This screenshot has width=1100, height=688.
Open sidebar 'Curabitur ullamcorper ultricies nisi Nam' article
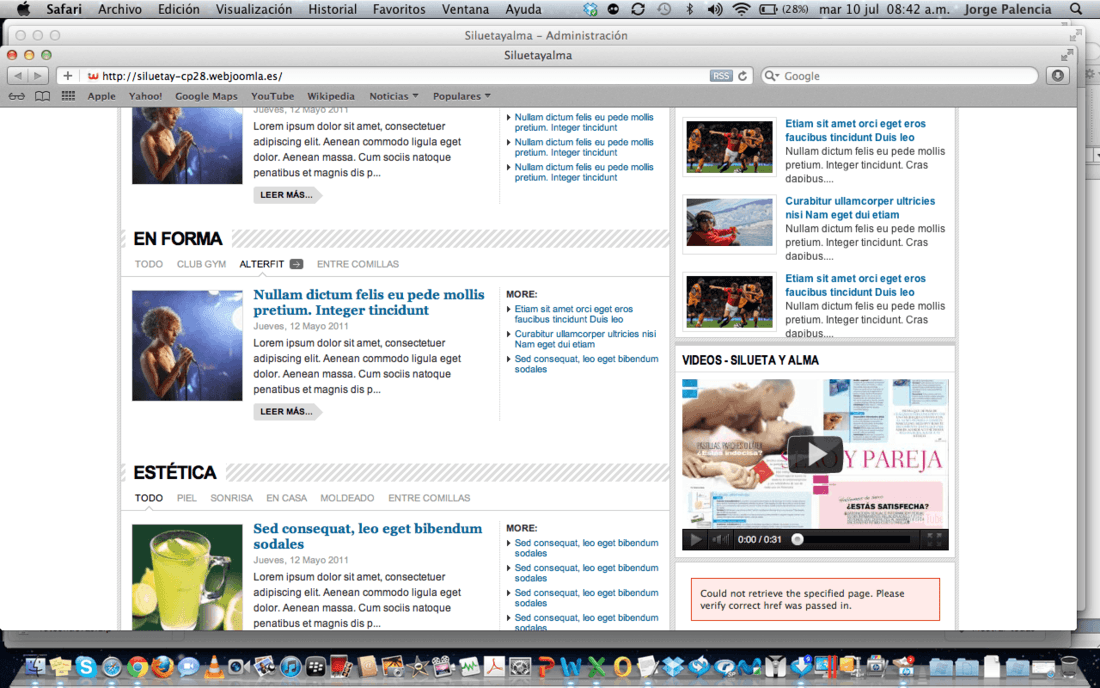[x=859, y=208]
